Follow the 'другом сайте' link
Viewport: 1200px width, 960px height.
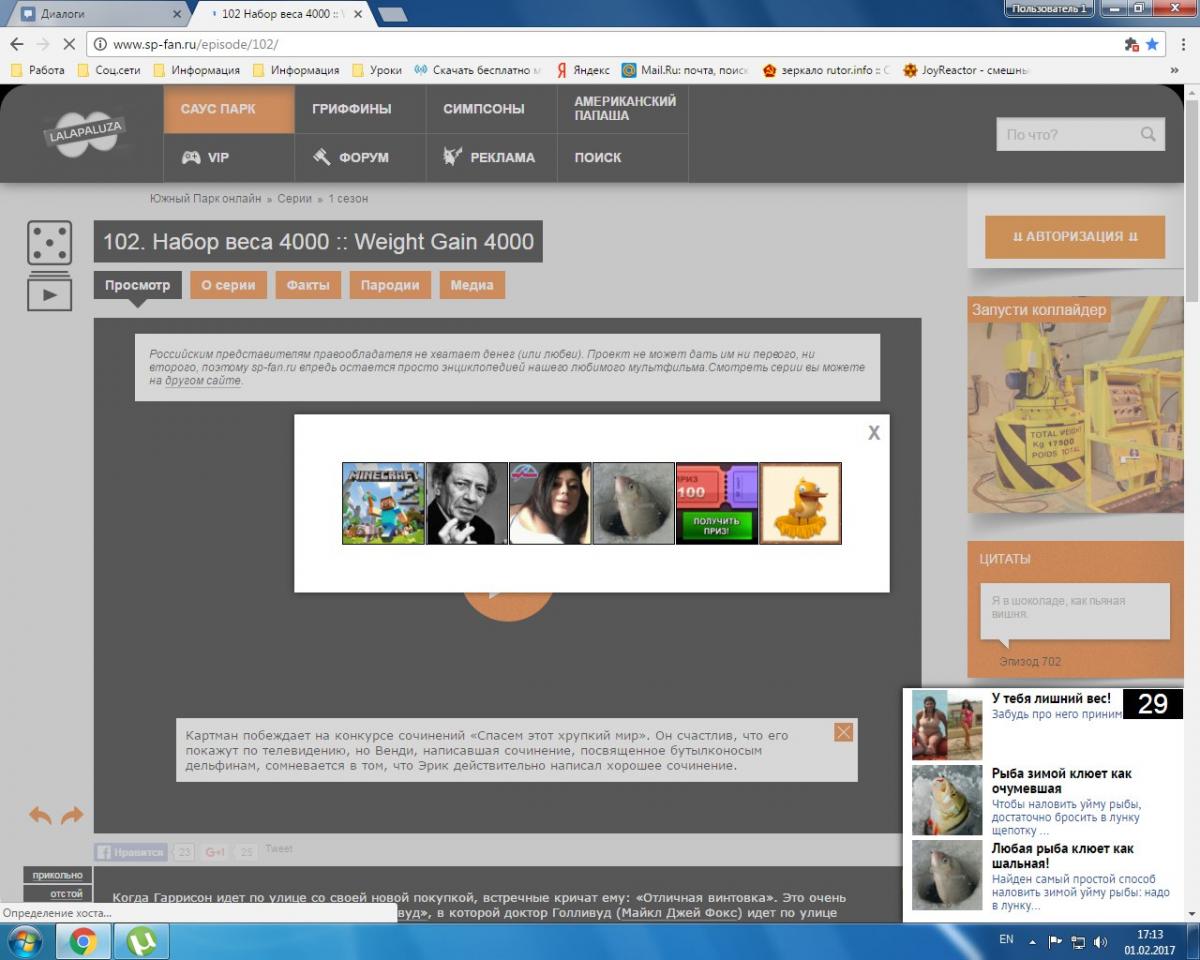coord(203,382)
